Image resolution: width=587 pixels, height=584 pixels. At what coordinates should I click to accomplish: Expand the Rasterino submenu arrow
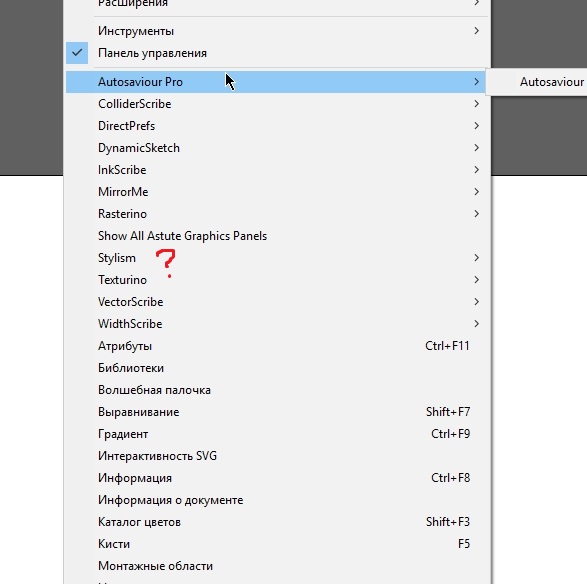(476, 214)
